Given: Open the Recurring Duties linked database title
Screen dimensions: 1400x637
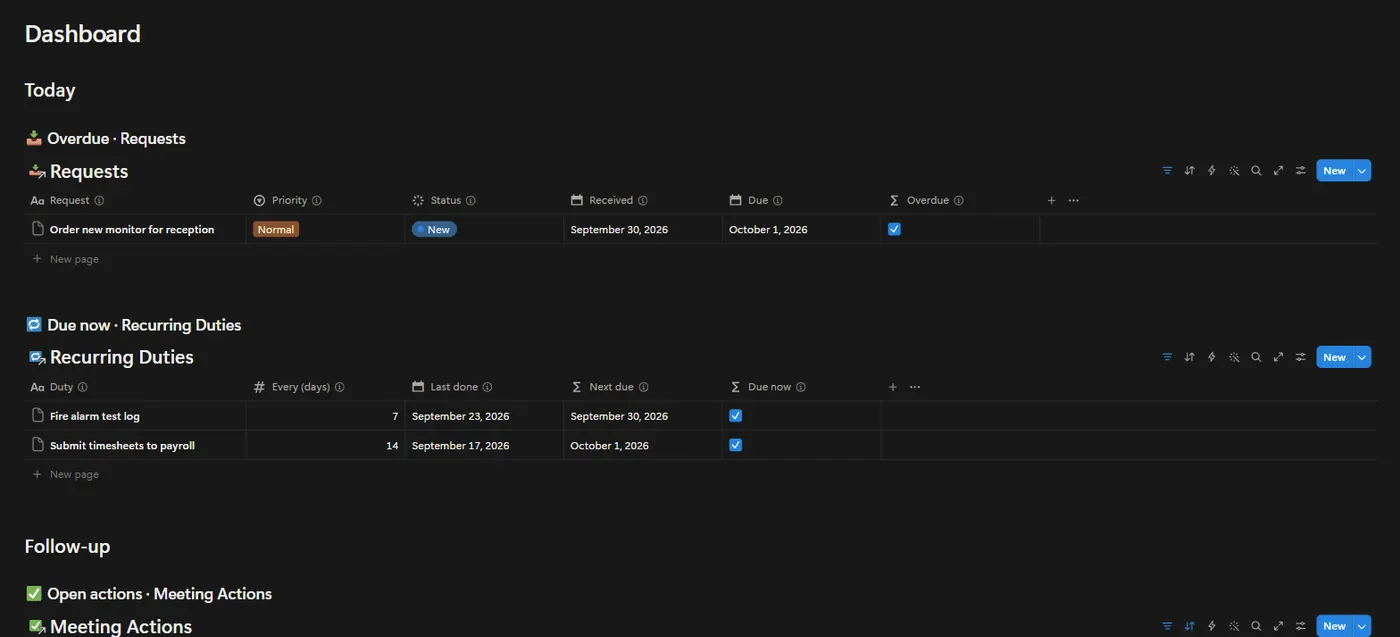Looking at the screenshot, I should click(122, 357).
